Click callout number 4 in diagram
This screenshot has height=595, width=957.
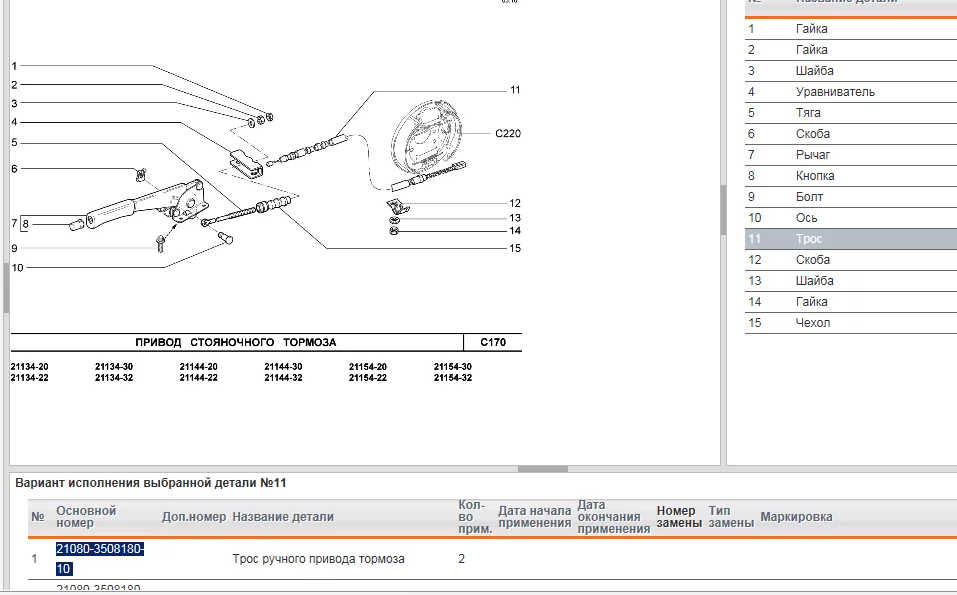14,122
